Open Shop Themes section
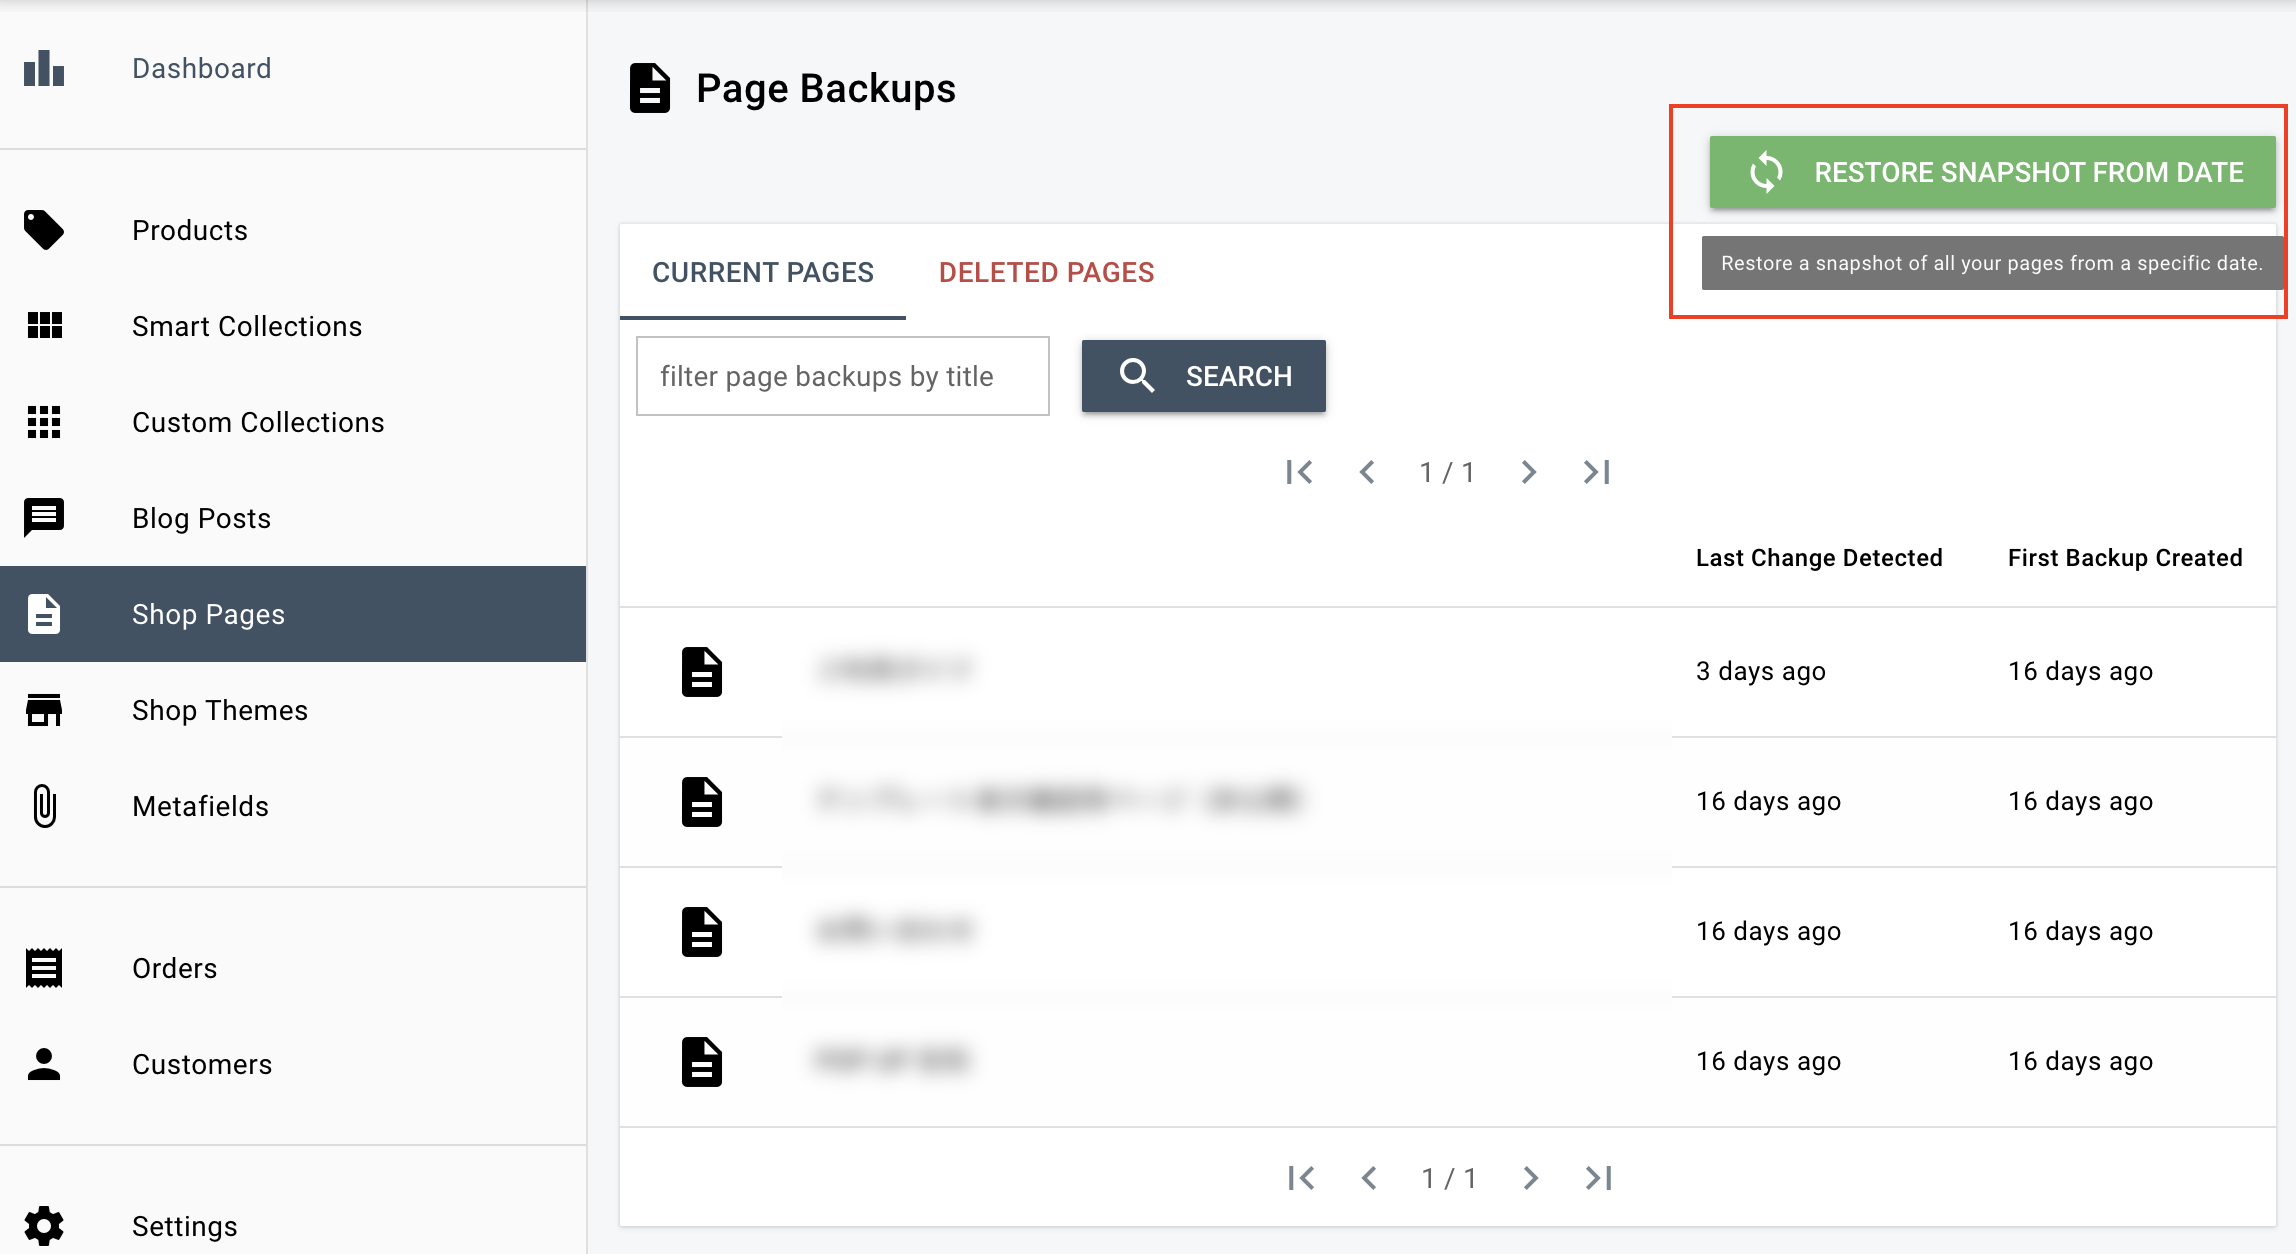 click(293, 710)
